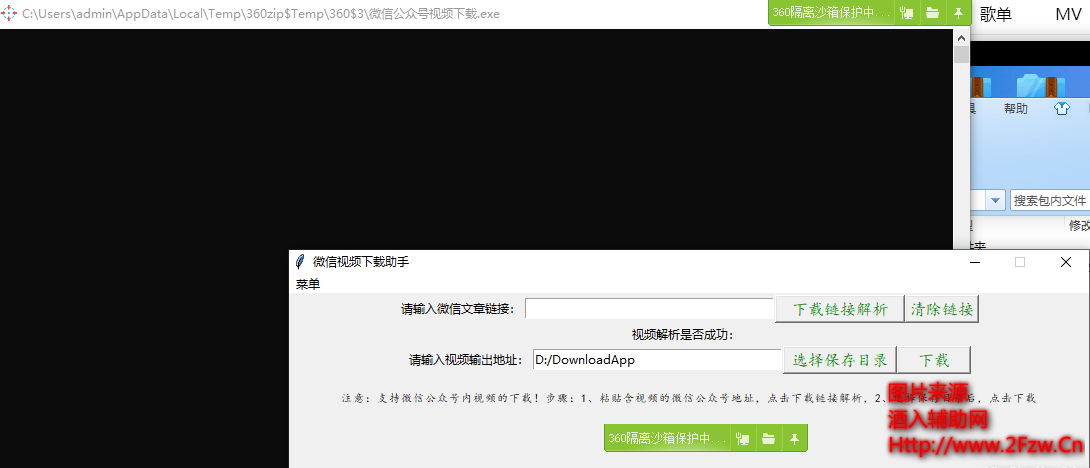Click the network icon in bottom sandbox bar

pyautogui.click(x=742, y=439)
